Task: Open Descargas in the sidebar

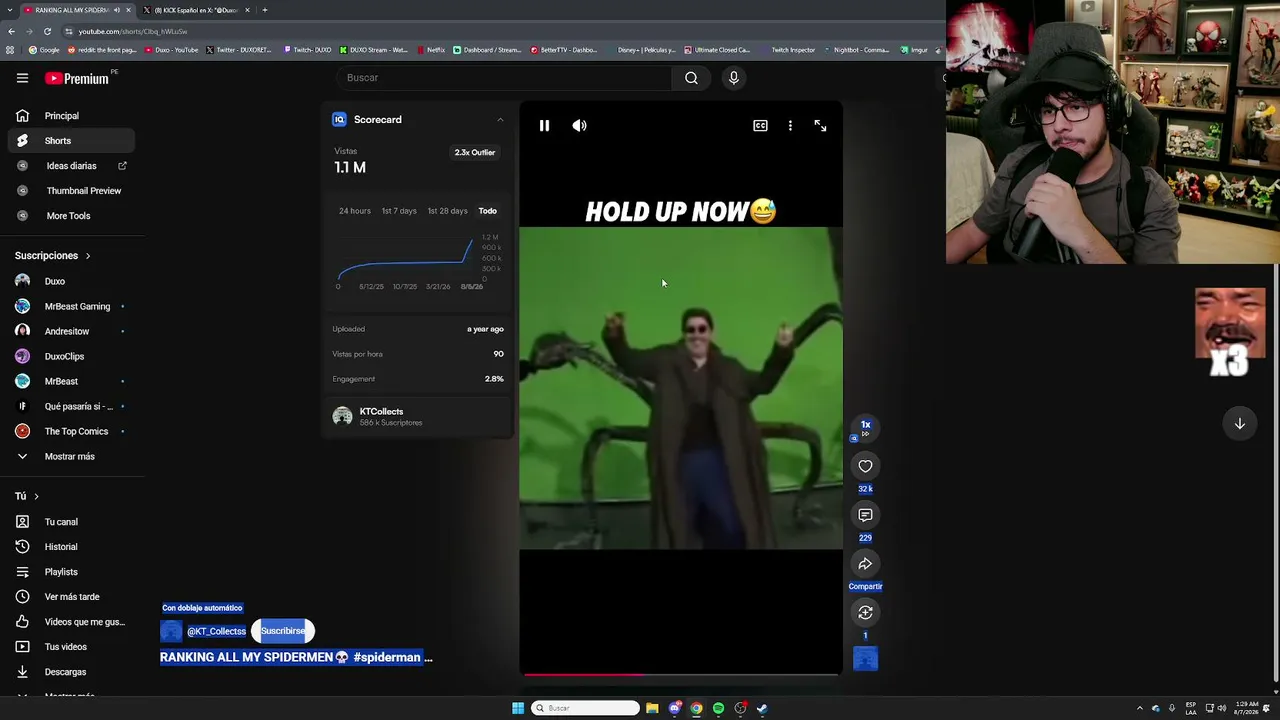Action: pos(71,672)
